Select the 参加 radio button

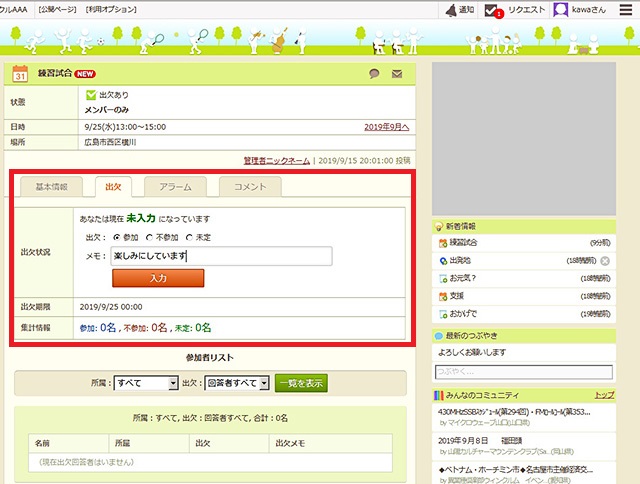115,237
